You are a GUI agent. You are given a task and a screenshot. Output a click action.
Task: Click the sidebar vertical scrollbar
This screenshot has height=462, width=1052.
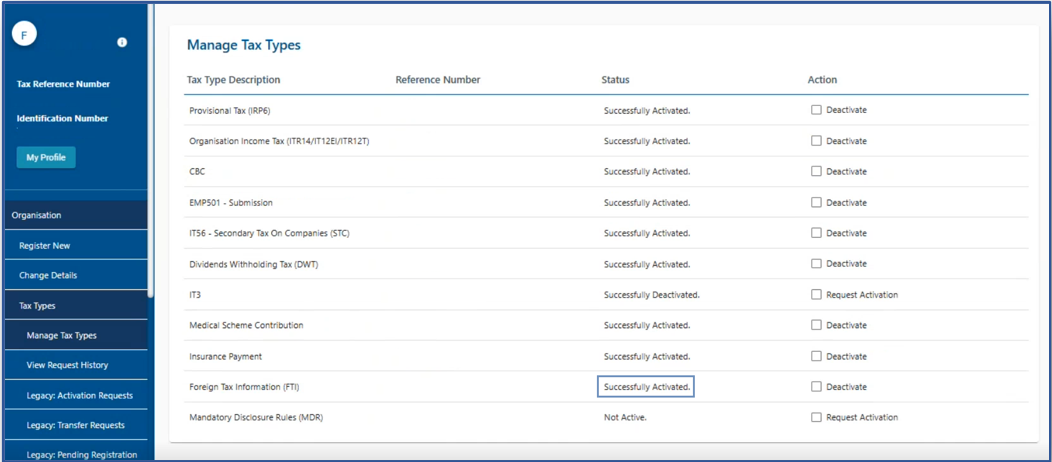click(x=151, y=150)
